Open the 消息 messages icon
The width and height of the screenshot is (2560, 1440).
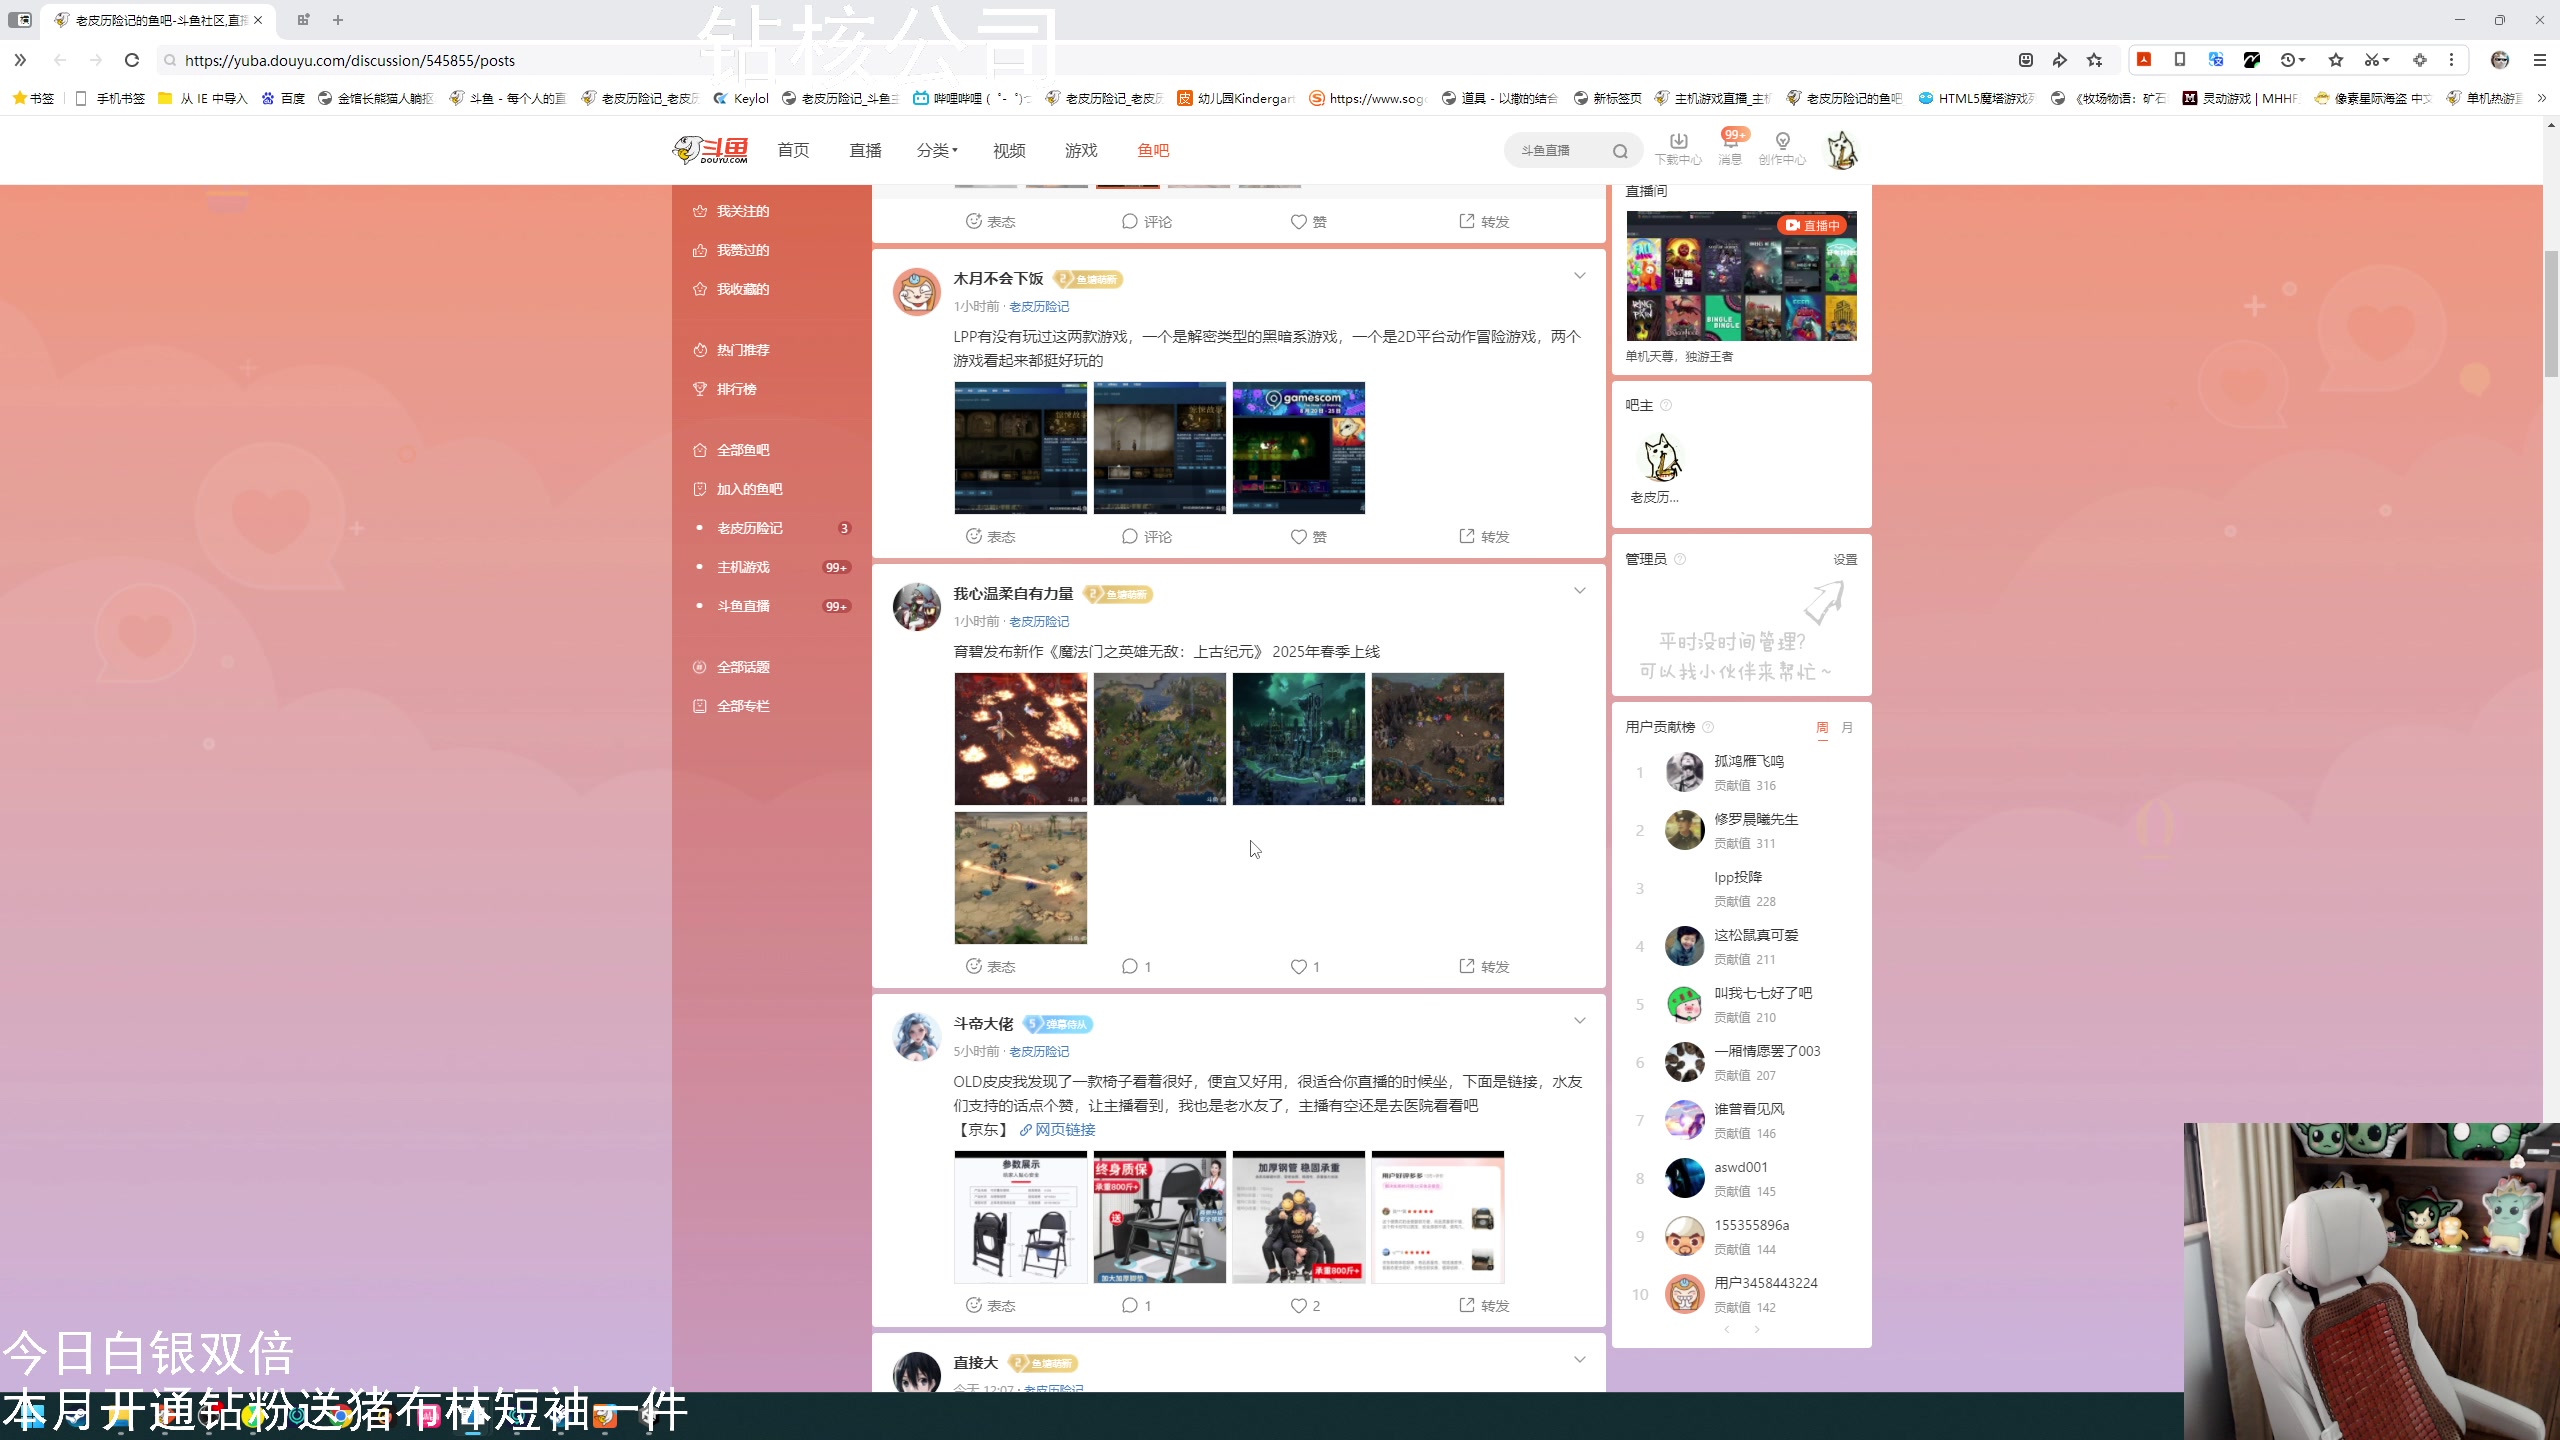click(x=1730, y=149)
